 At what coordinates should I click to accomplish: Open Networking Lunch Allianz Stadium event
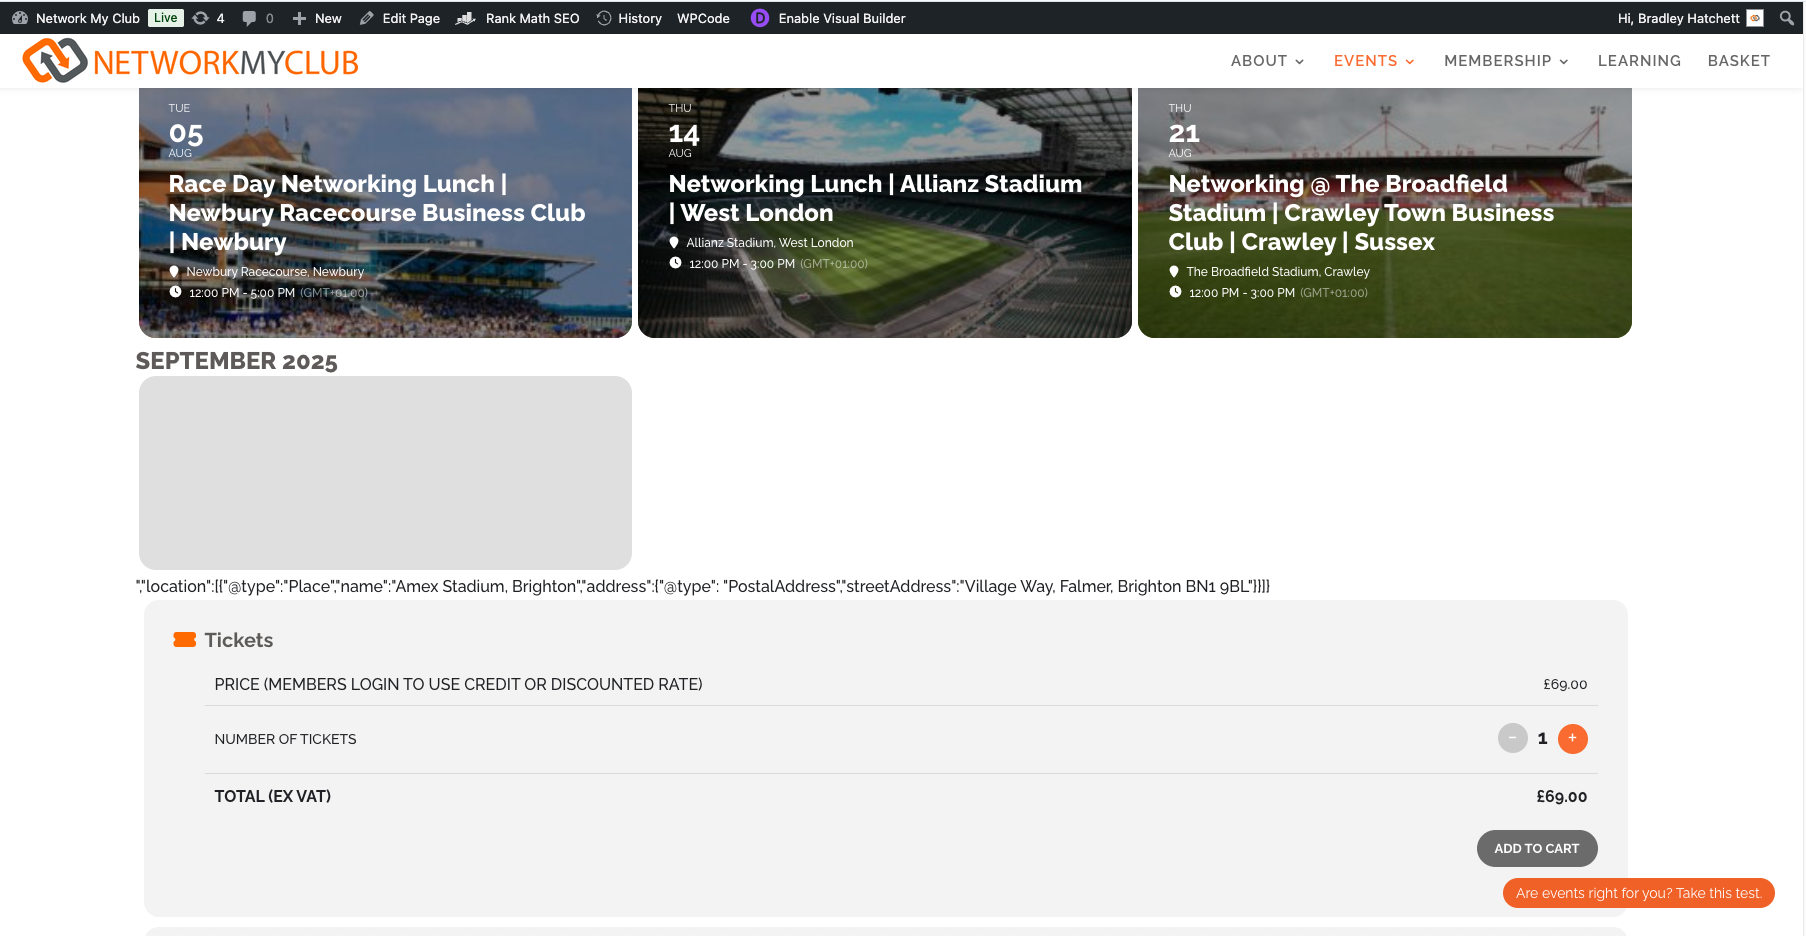pos(875,198)
